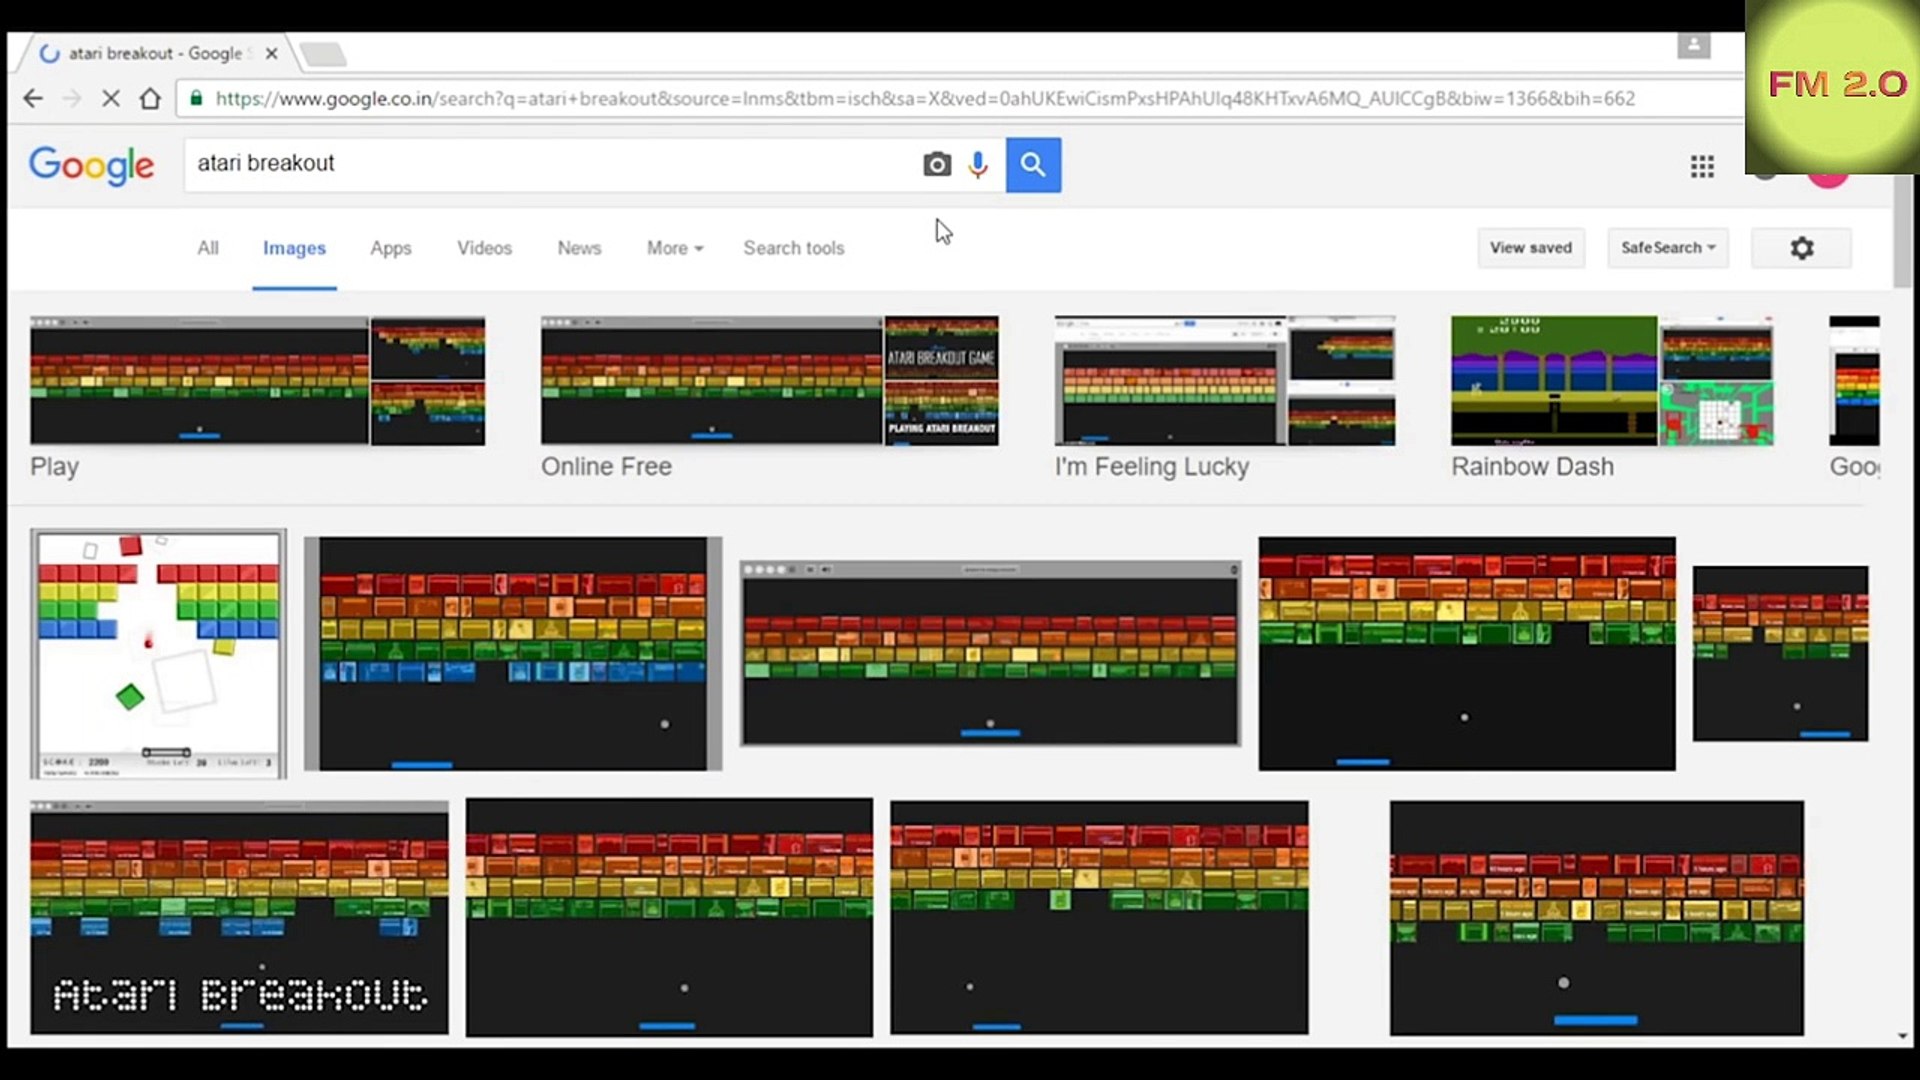Click the atari breakout search field
This screenshot has height=1080, width=1920.
click(x=550, y=164)
